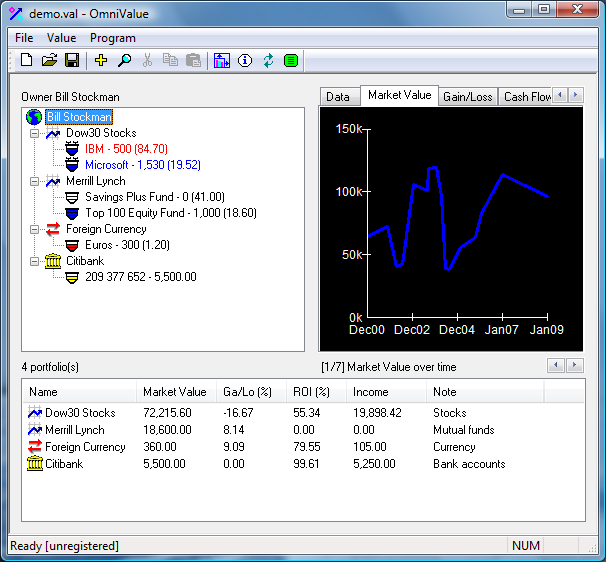Viewport: 606px width, 562px height.
Task: Click the 79.55 ROI cell
Action: (x=306, y=446)
